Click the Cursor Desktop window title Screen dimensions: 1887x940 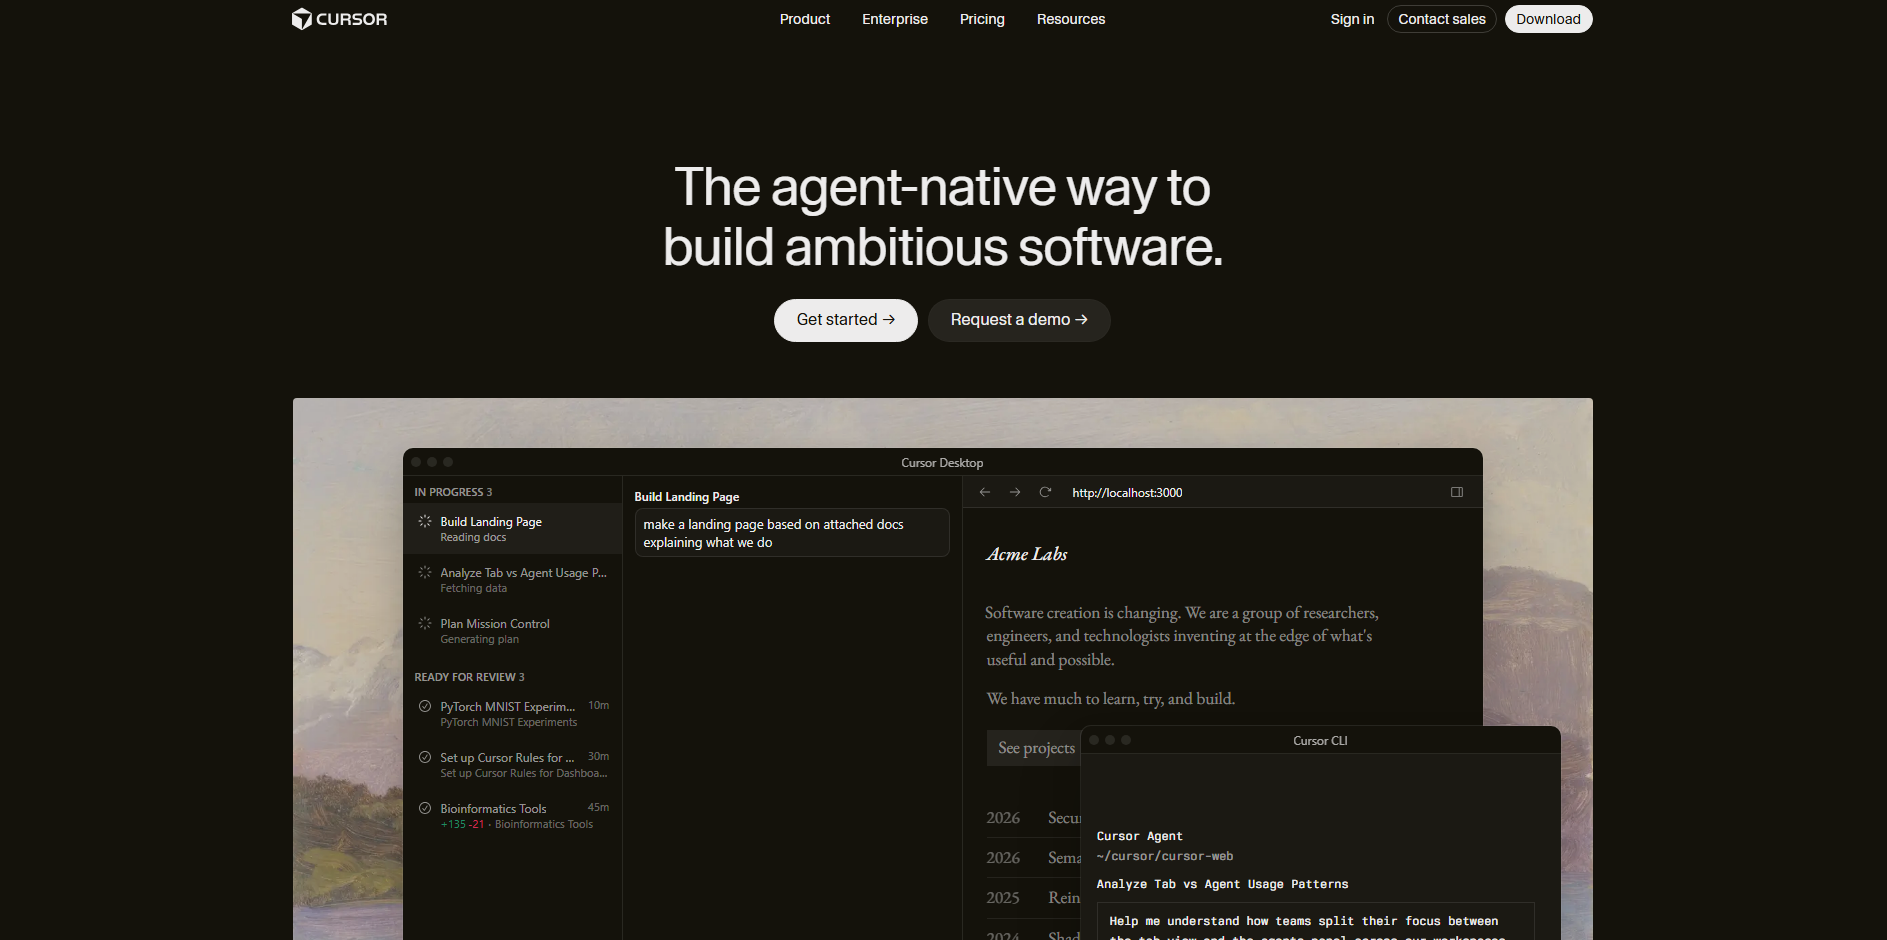pos(942,463)
